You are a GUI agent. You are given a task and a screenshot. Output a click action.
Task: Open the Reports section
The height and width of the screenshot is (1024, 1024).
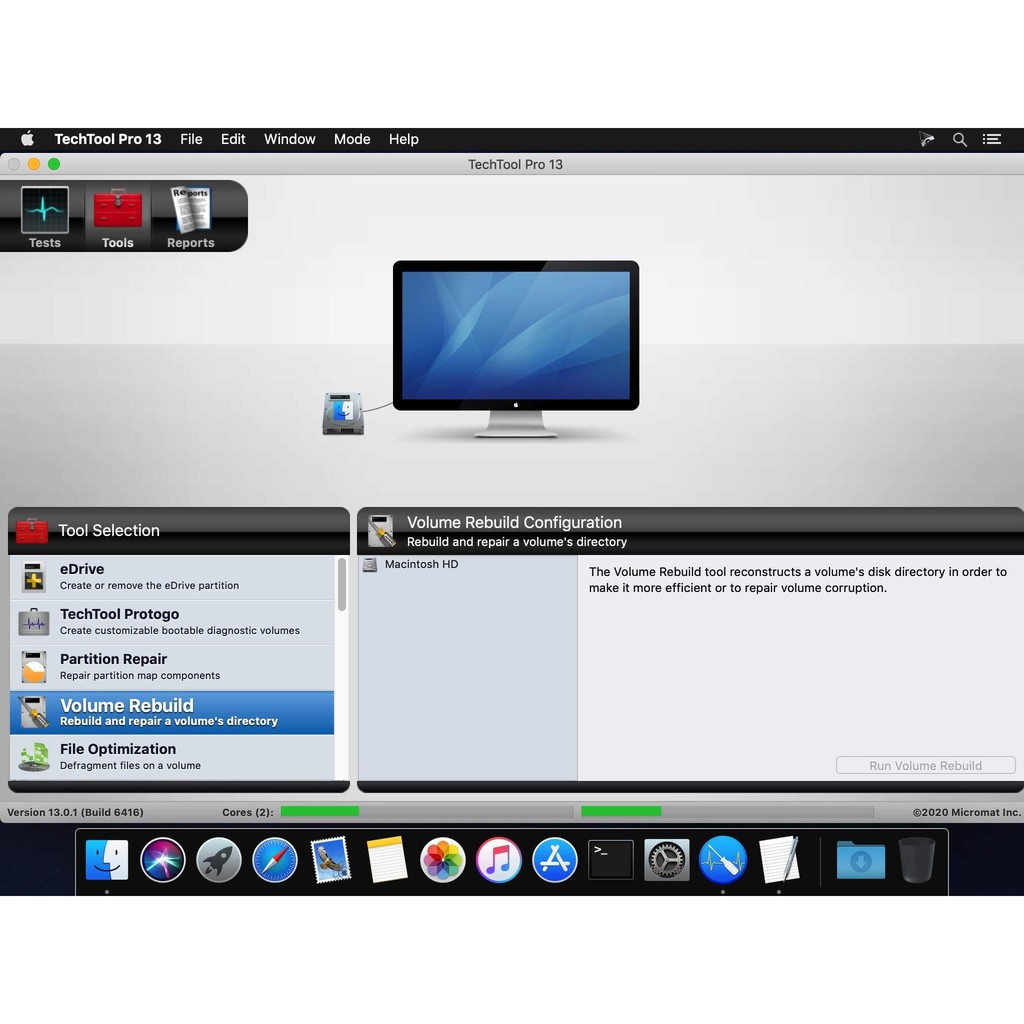pos(190,217)
